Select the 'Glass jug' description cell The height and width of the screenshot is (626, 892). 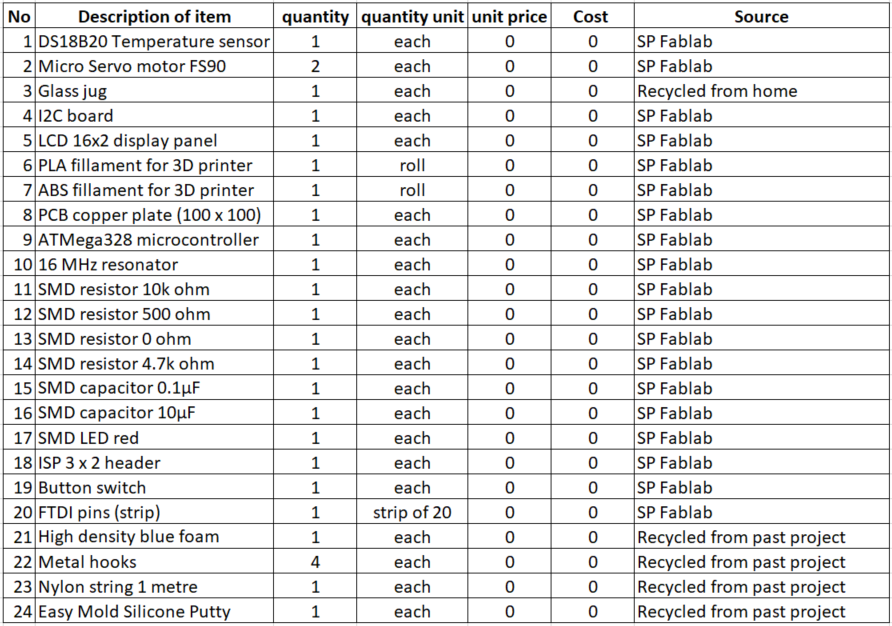(x=154, y=91)
